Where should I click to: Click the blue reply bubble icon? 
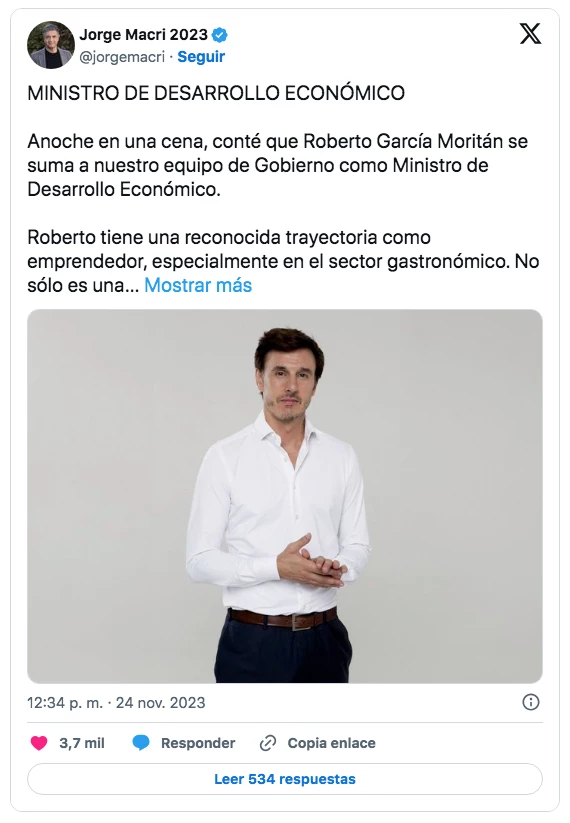141,743
